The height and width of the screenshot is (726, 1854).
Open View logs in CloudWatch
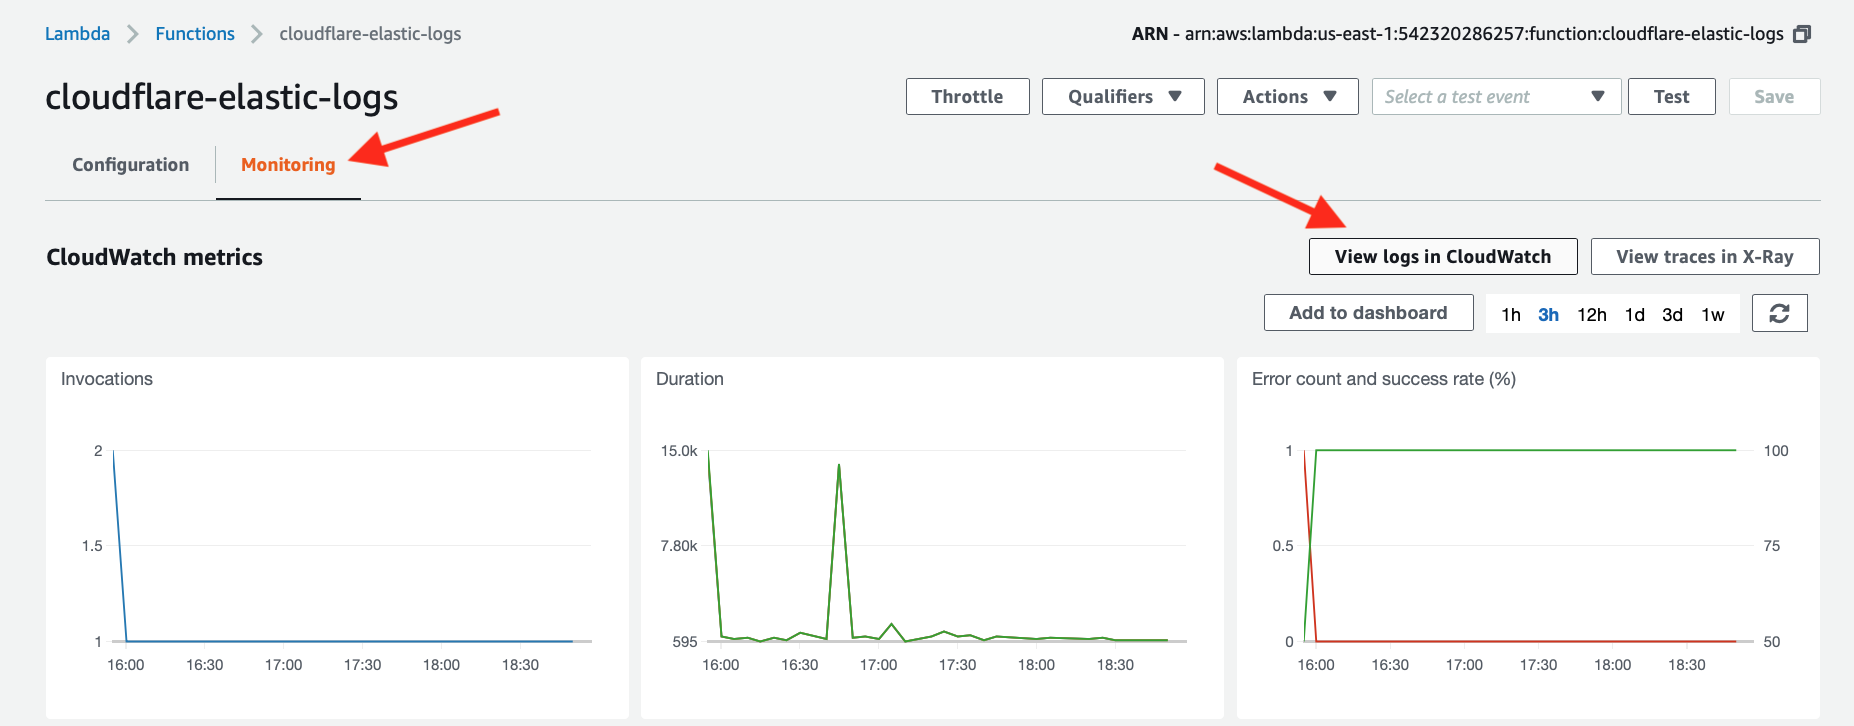1442,257
